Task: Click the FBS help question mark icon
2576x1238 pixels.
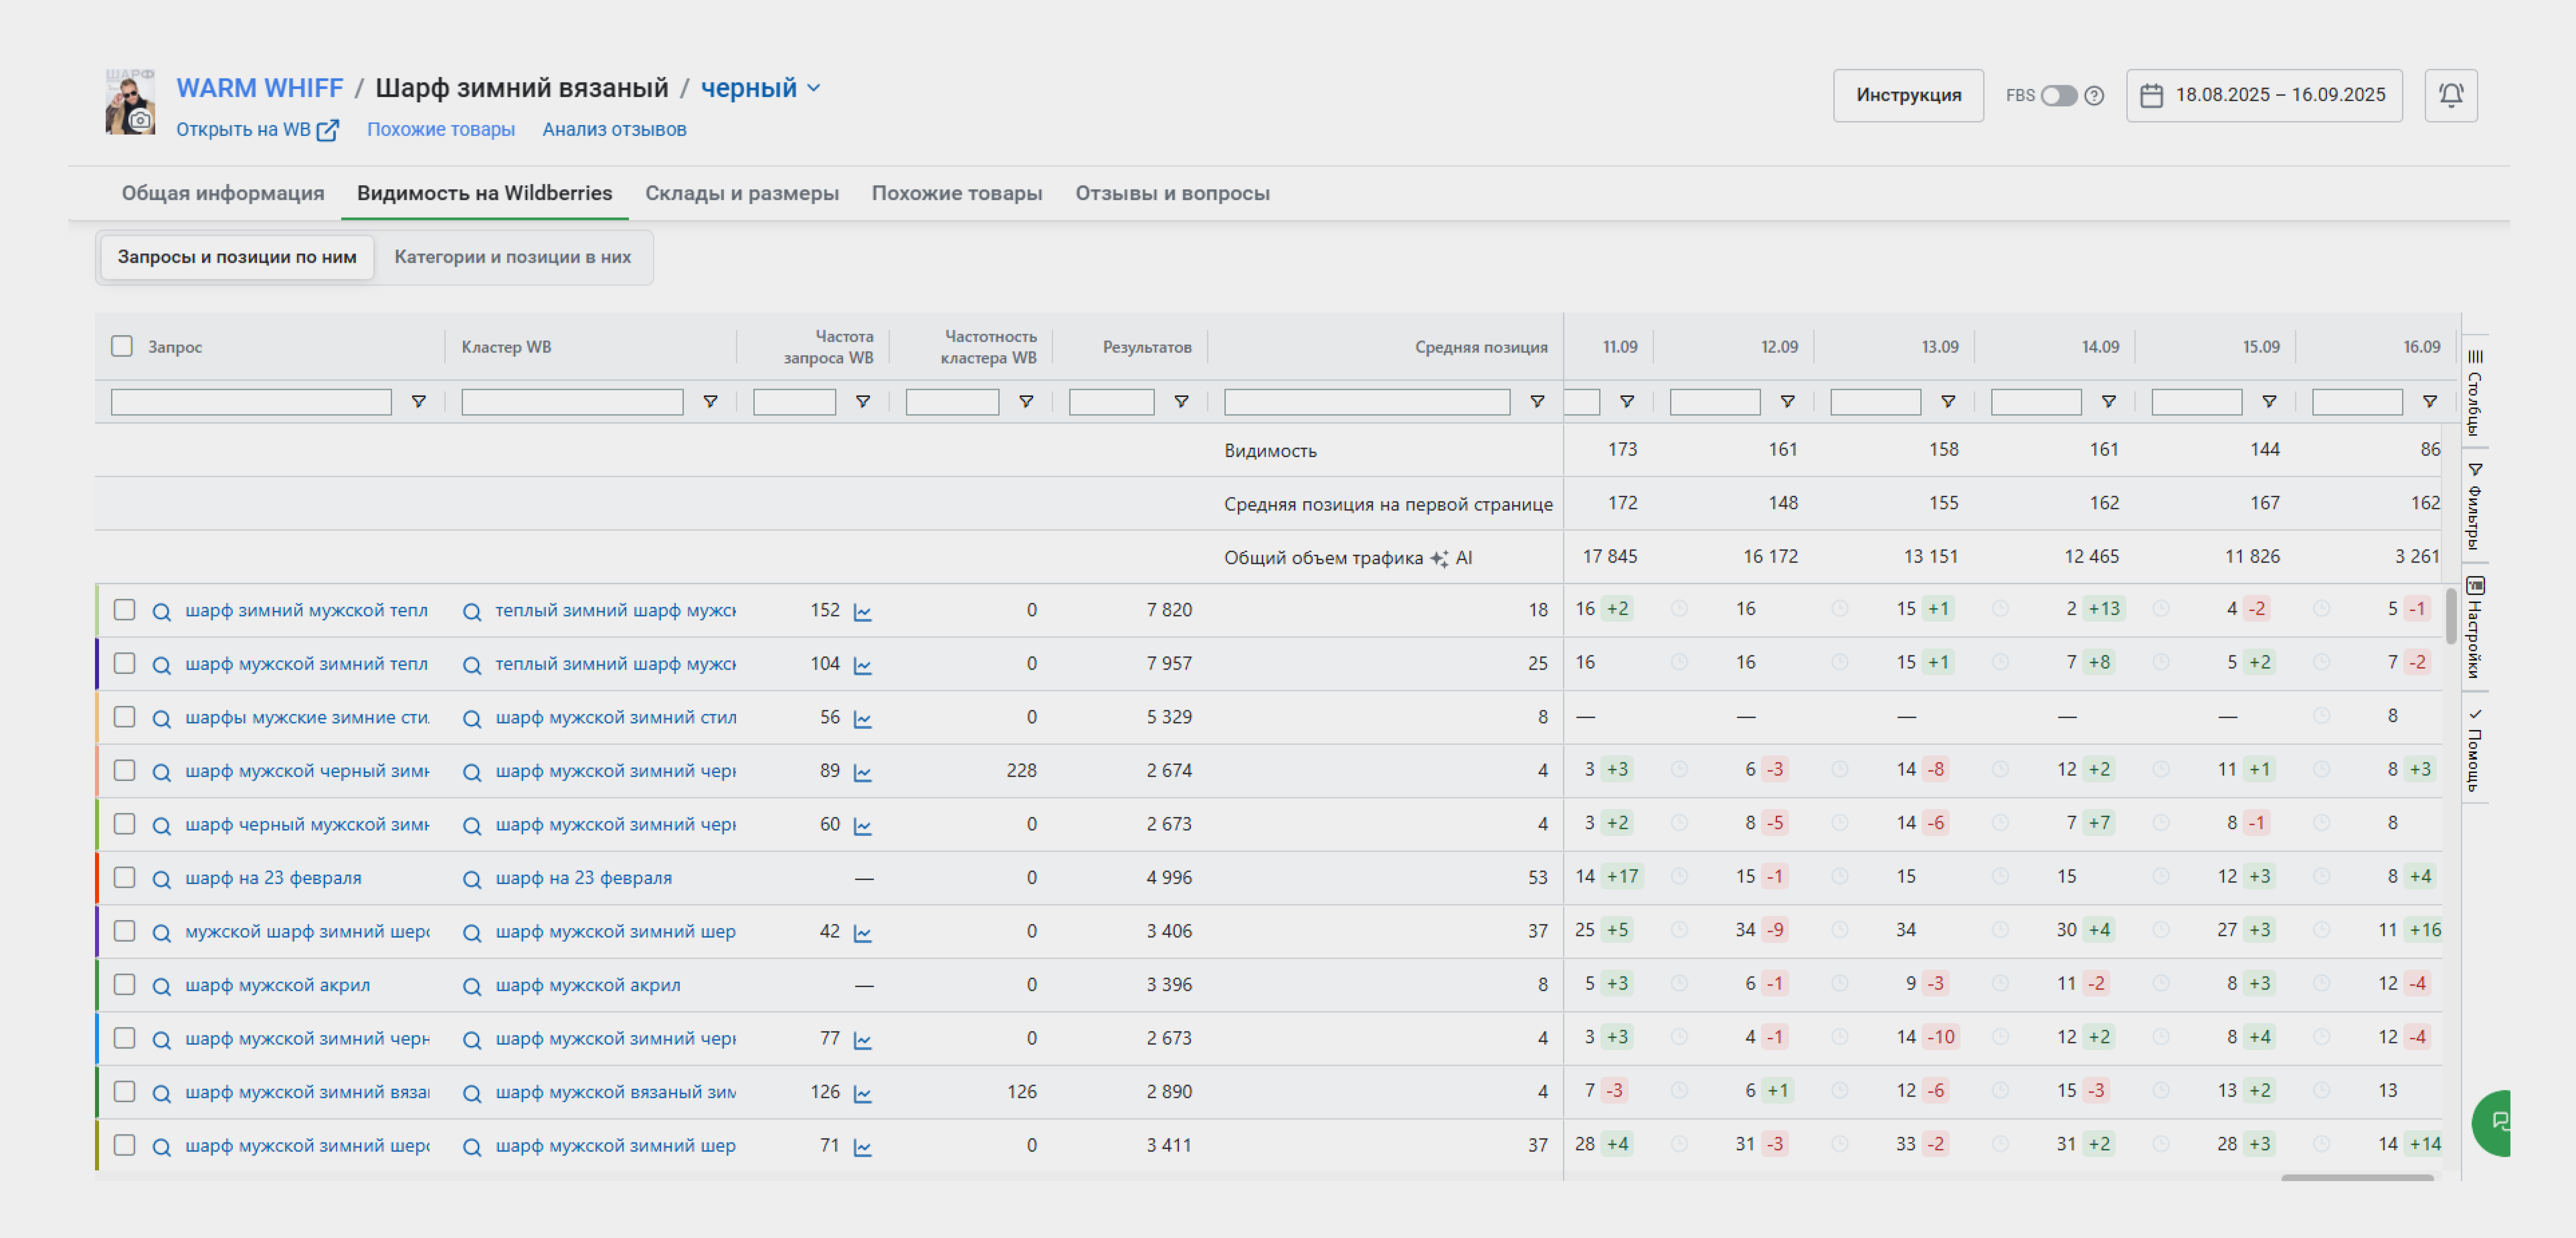Action: tap(2094, 95)
